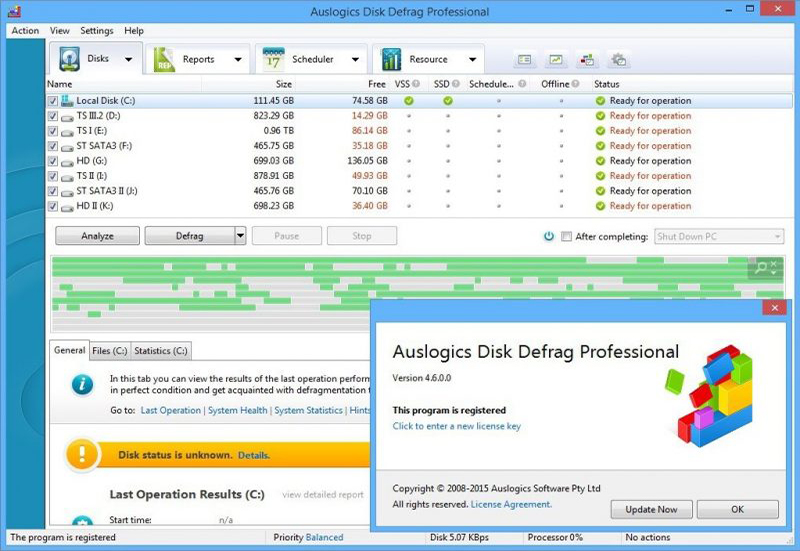800x551 pixels.
Task: Click the Reports tab icon
Action: pos(164,59)
